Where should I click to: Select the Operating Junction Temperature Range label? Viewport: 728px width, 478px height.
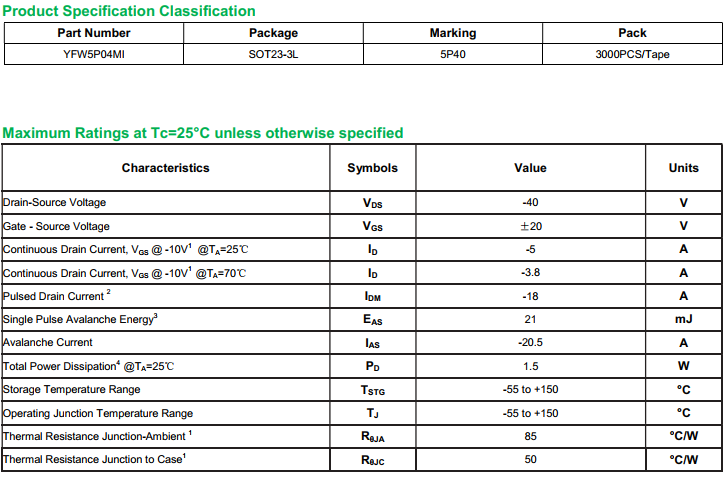tap(98, 413)
